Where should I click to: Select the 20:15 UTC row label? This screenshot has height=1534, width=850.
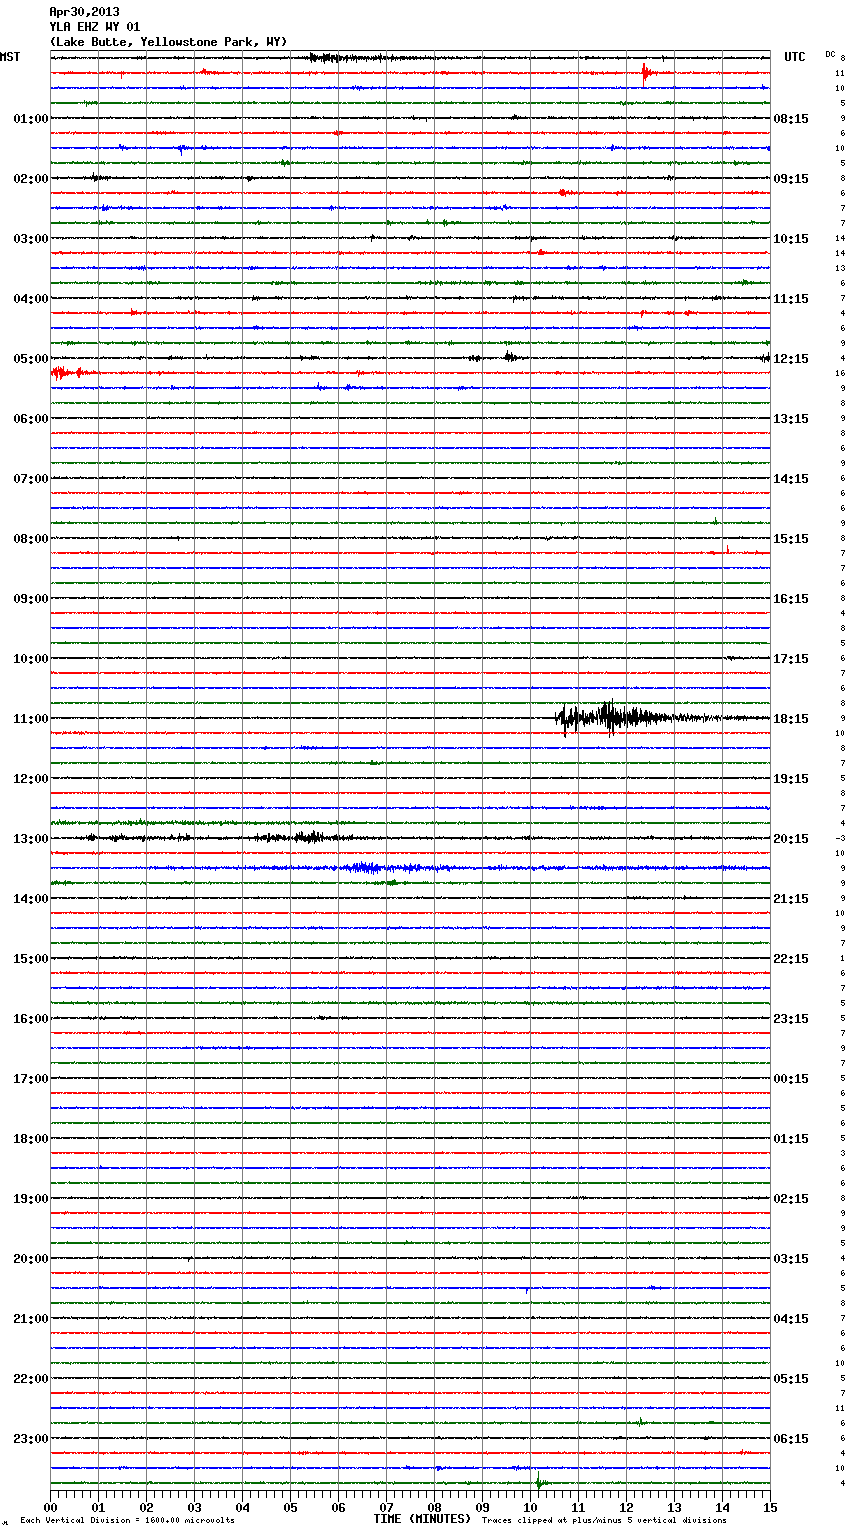pos(791,839)
